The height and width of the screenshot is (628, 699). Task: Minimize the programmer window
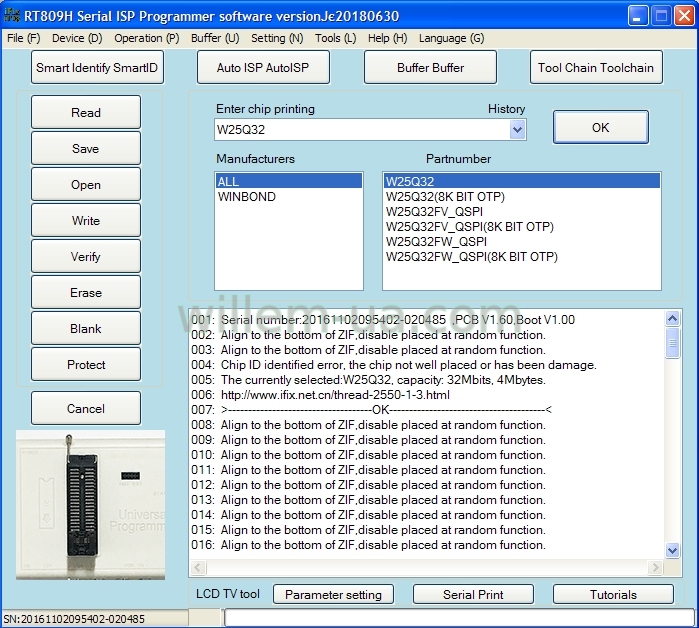click(638, 16)
